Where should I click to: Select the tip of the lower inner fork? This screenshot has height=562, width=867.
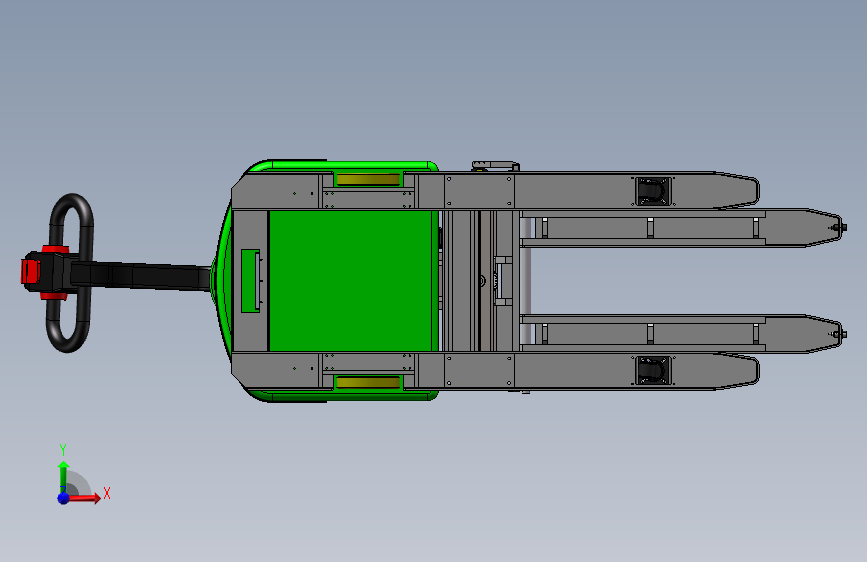pos(824,334)
